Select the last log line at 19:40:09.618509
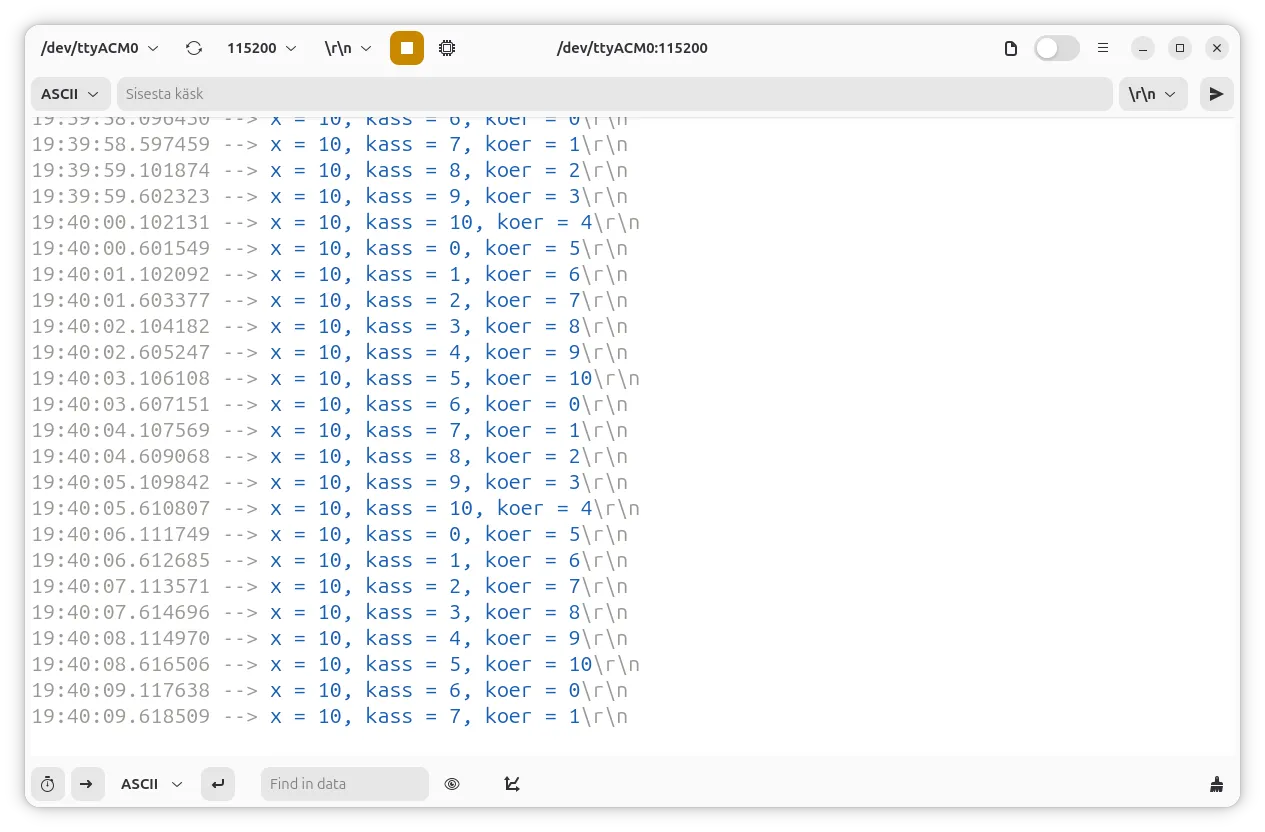This screenshot has height=832, width=1265. (x=330, y=716)
